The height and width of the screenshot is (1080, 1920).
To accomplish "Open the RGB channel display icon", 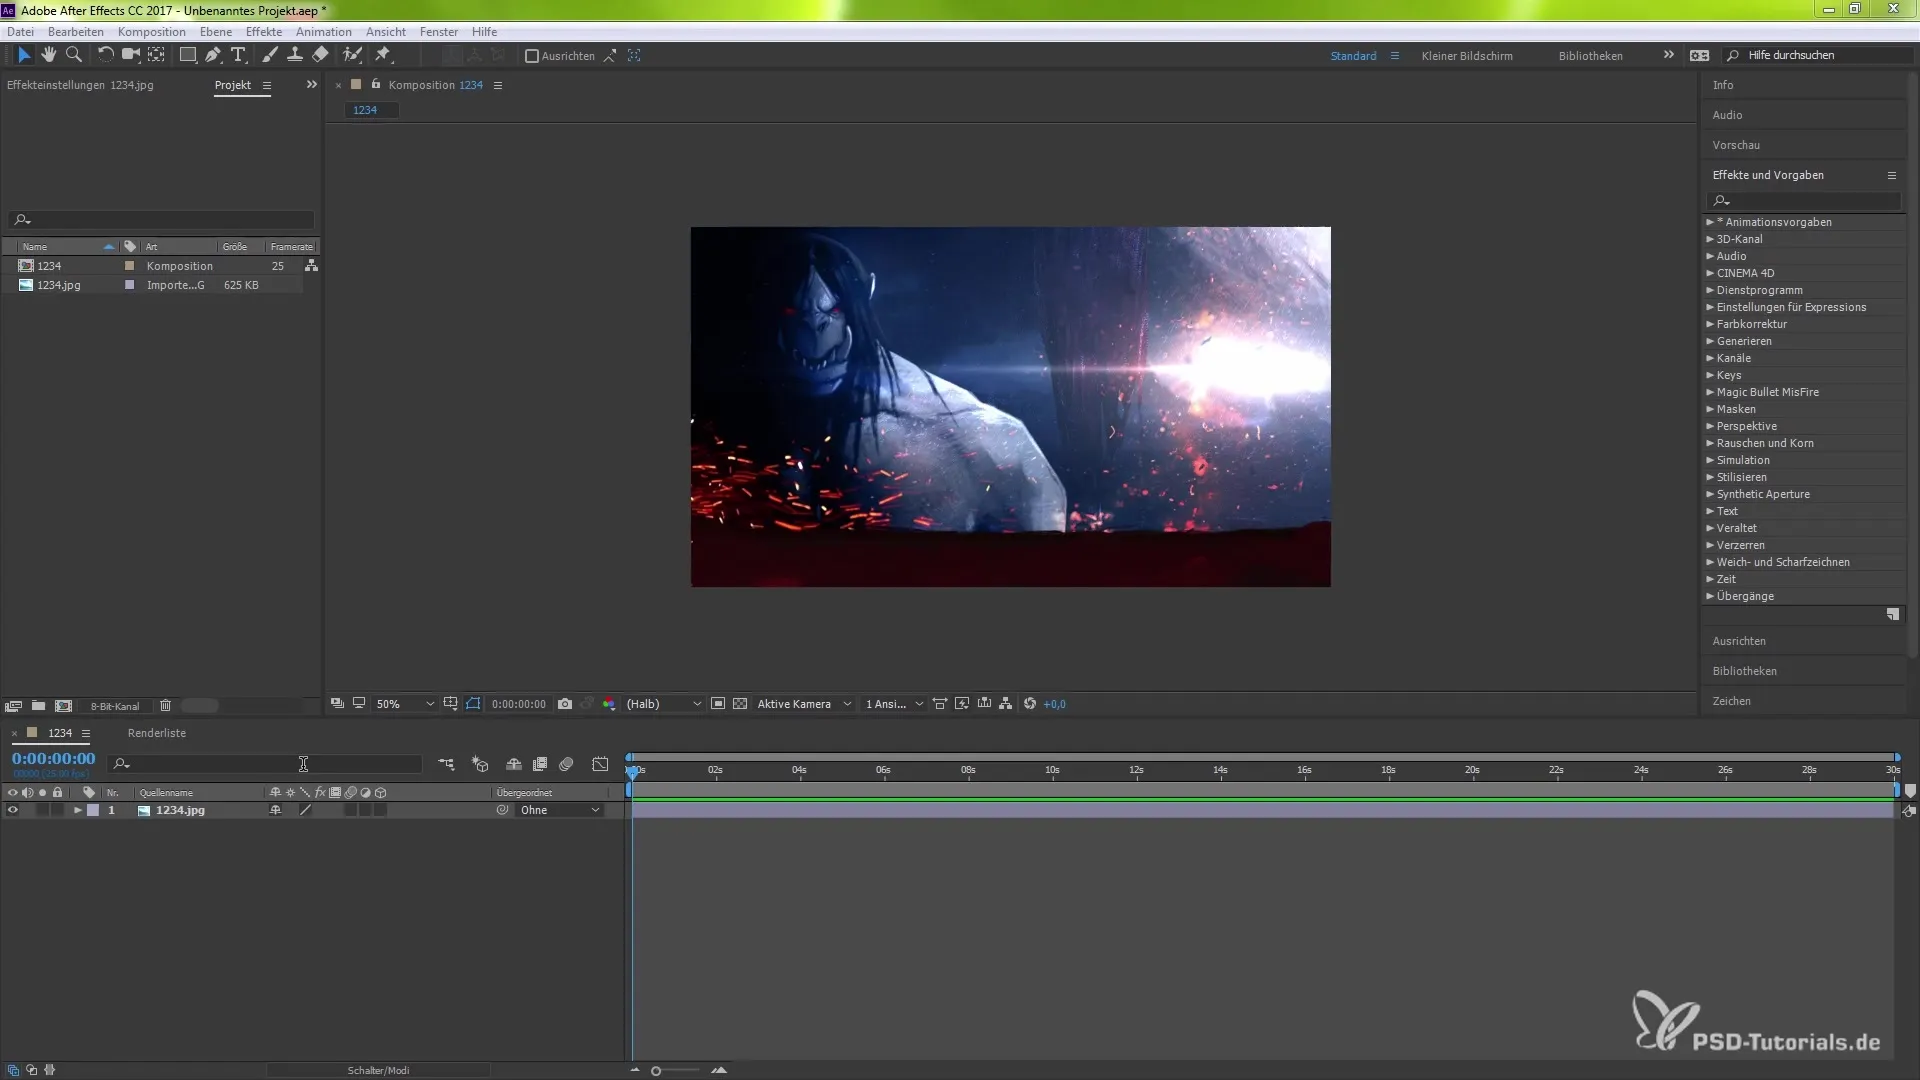I will [x=609, y=704].
